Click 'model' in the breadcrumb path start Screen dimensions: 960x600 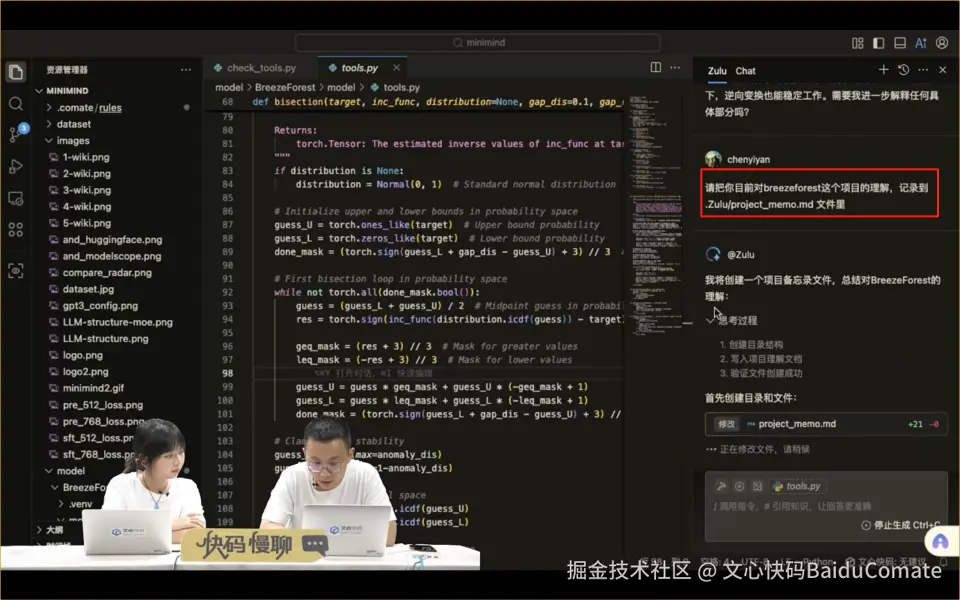pos(229,88)
